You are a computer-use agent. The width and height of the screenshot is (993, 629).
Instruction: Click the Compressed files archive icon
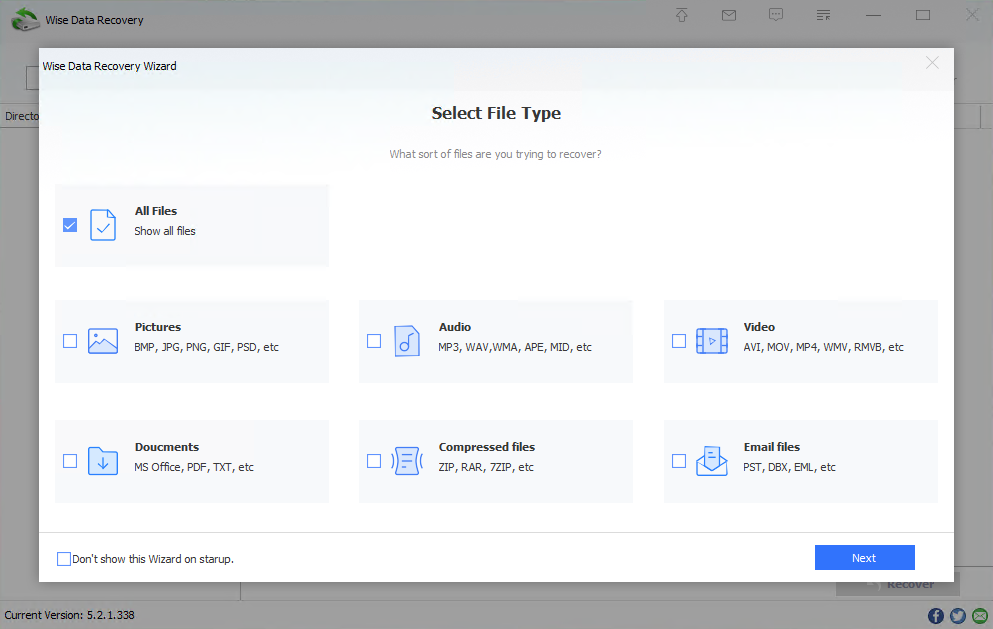(x=407, y=461)
